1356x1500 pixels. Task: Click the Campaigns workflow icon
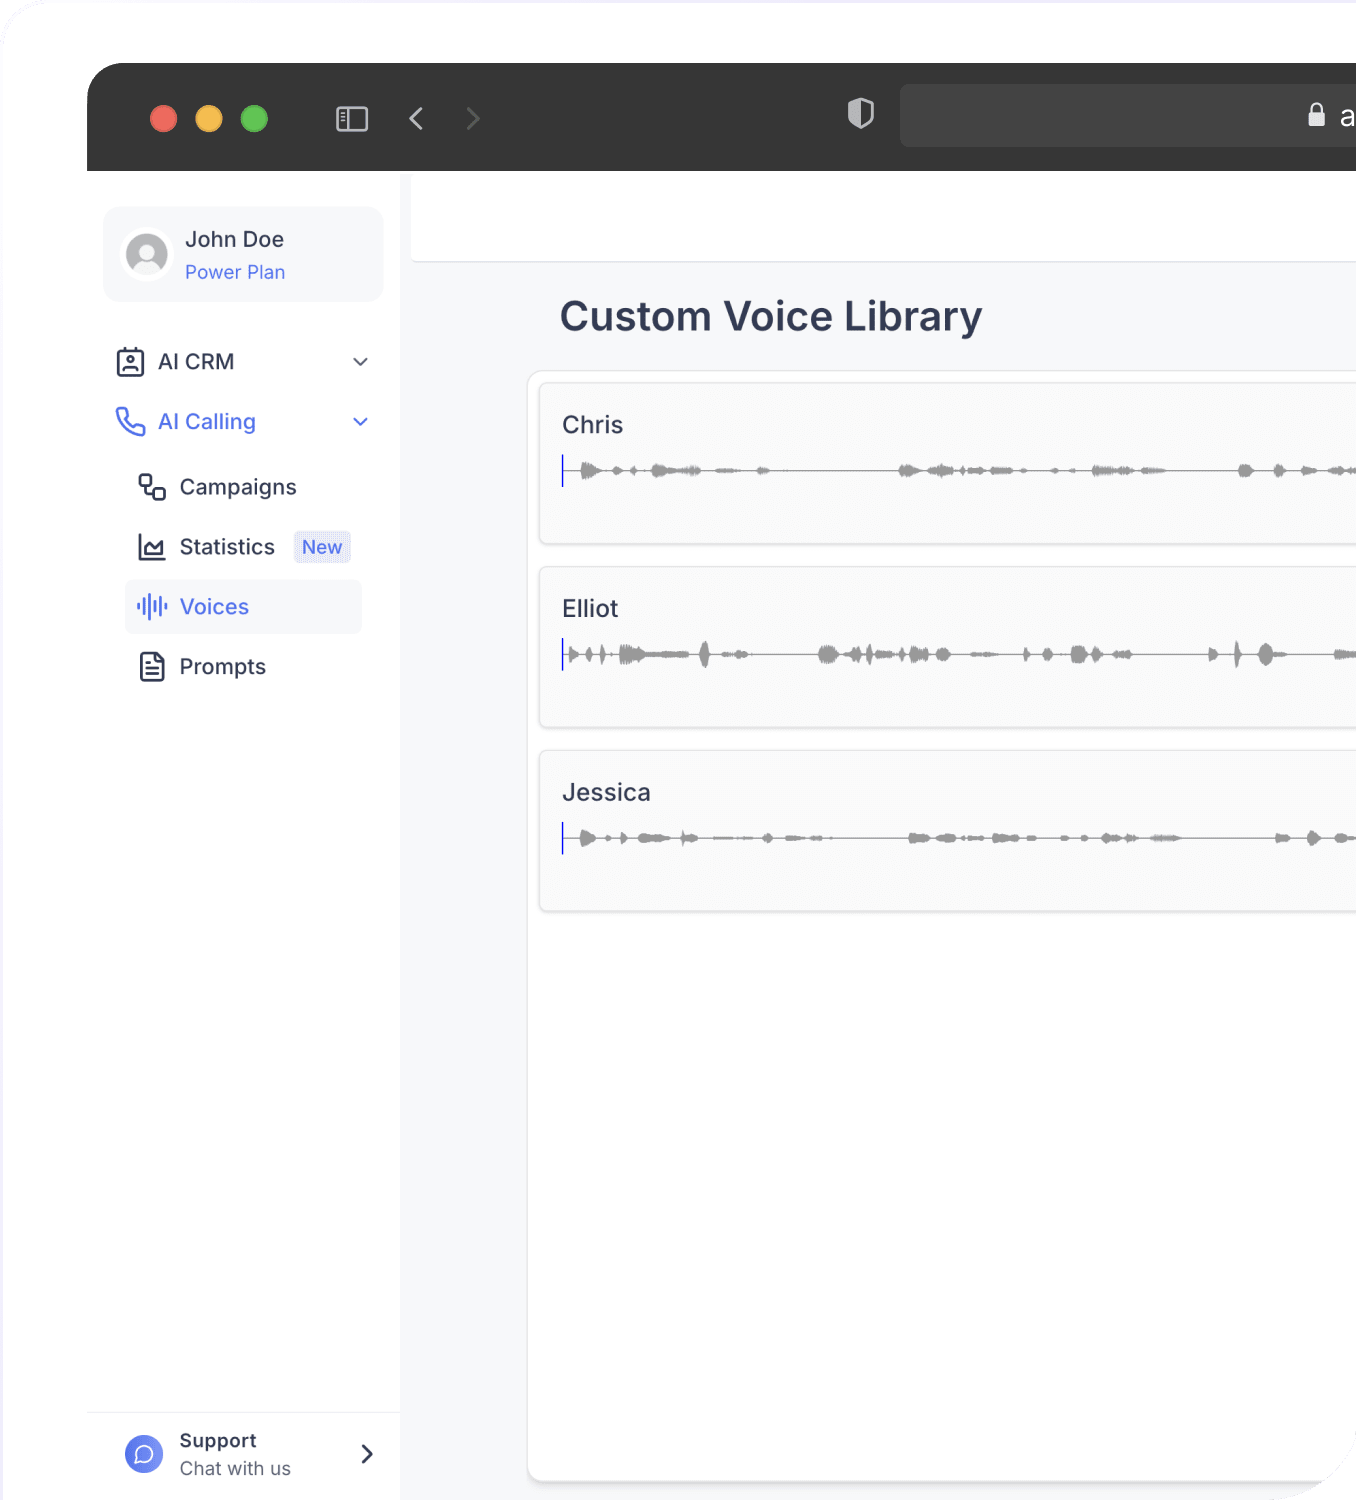coord(152,487)
